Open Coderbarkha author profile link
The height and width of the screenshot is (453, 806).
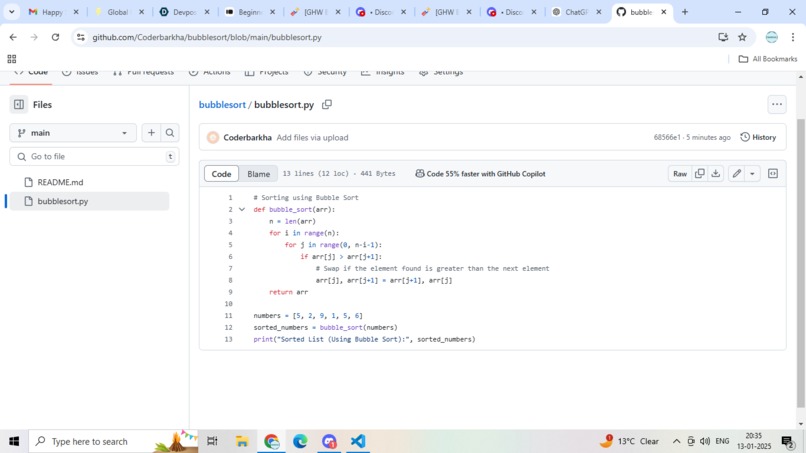247,137
